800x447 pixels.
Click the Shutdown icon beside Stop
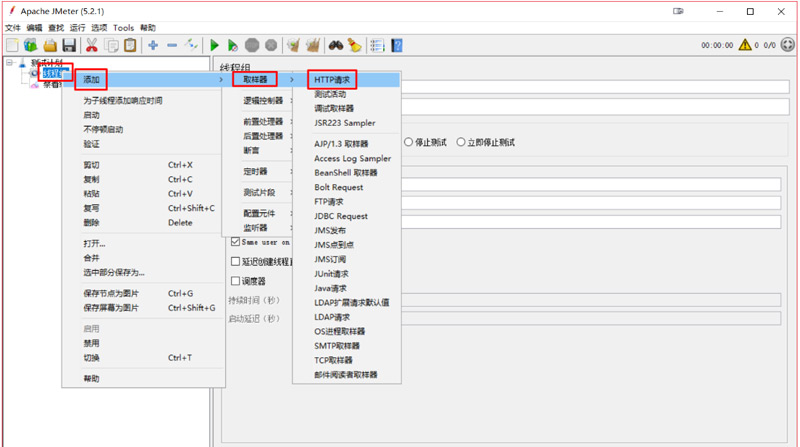coord(271,45)
